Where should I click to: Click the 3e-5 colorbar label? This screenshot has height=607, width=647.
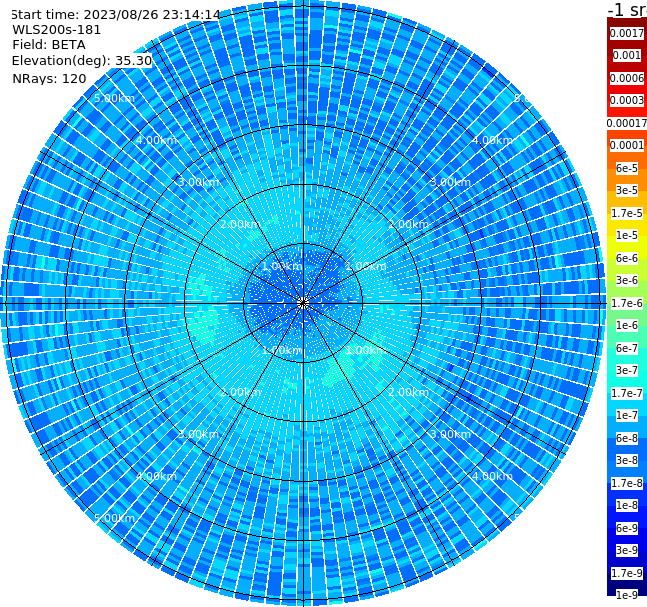pos(627,190)
